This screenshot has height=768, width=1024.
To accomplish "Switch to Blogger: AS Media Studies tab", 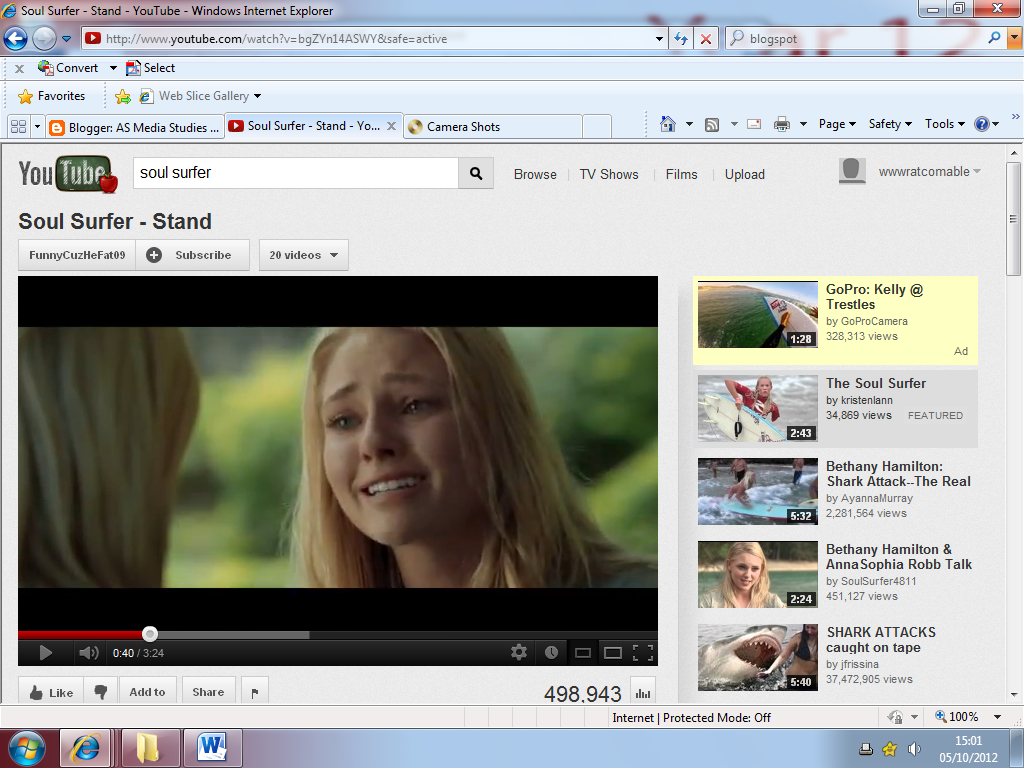I will point(135,127).
